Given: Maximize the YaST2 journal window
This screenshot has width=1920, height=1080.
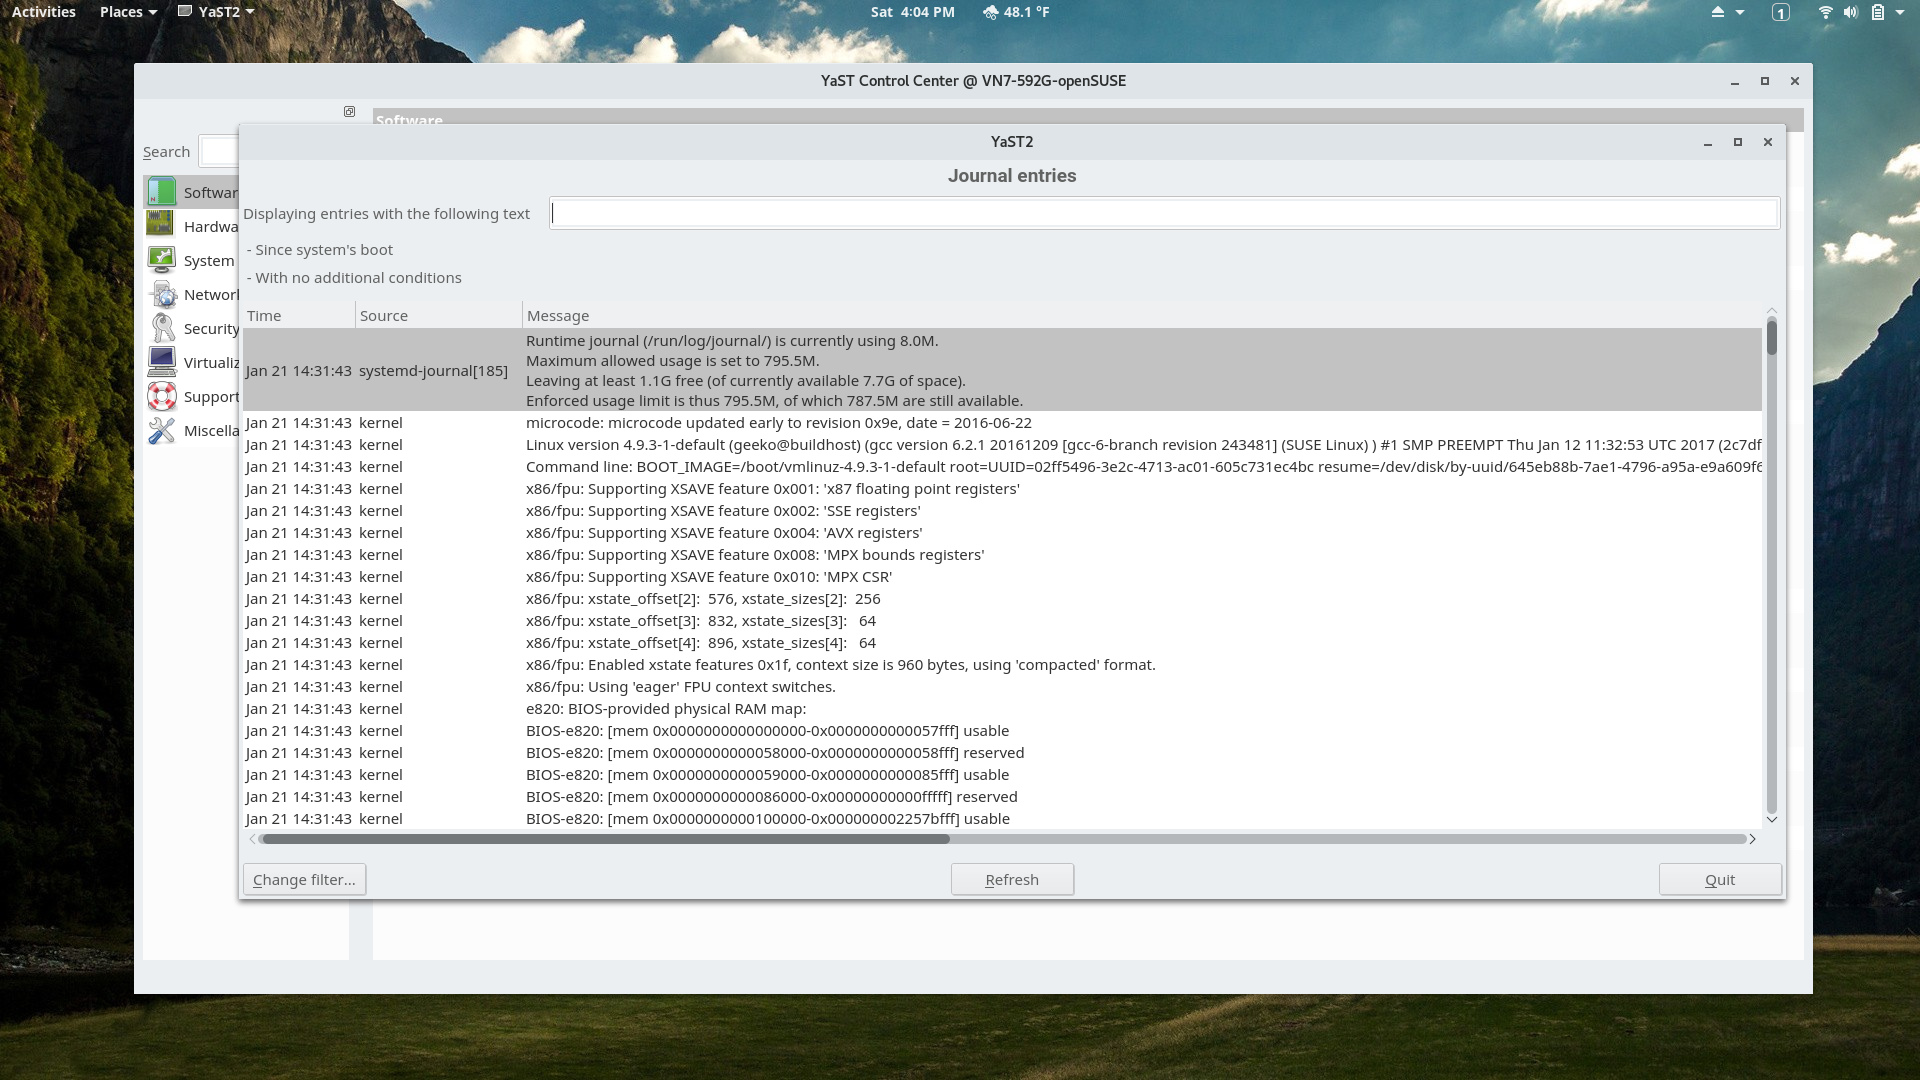Looking at the screenshot, I should (1738, 142).
